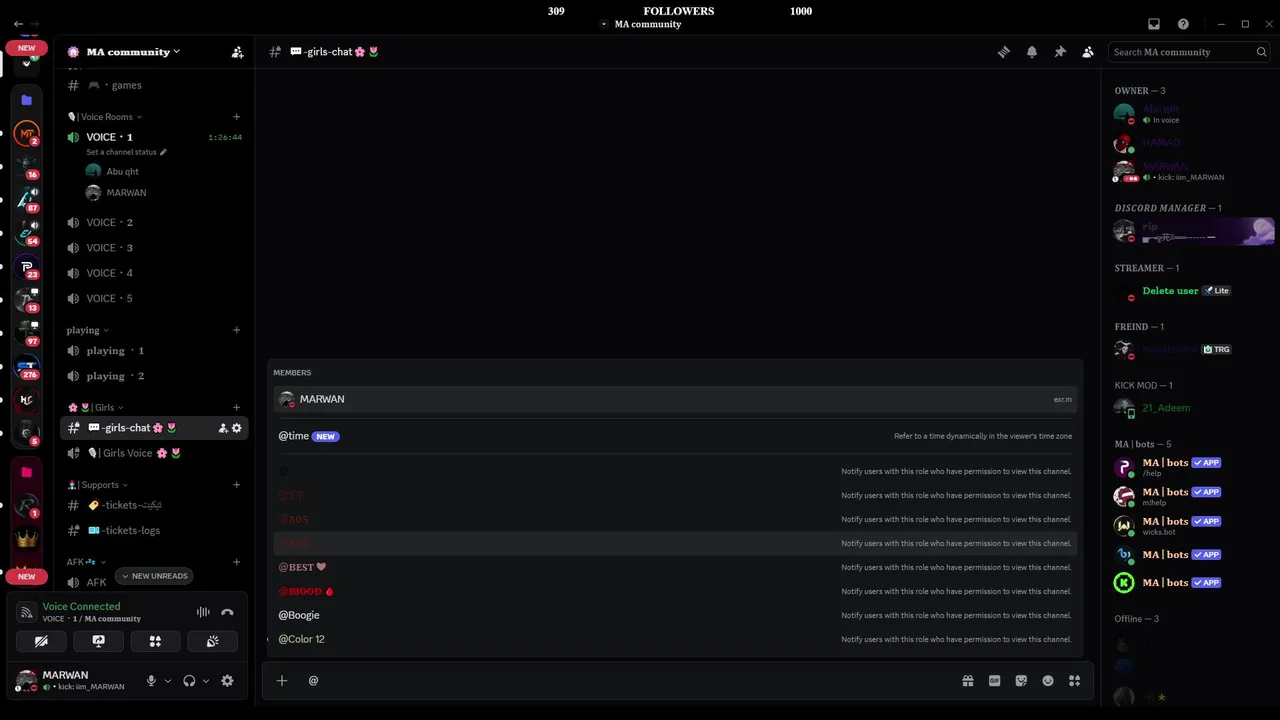Turn on camera in voice panel
Viewport: 1280px width, 720px height.
(x=41, y=641)
